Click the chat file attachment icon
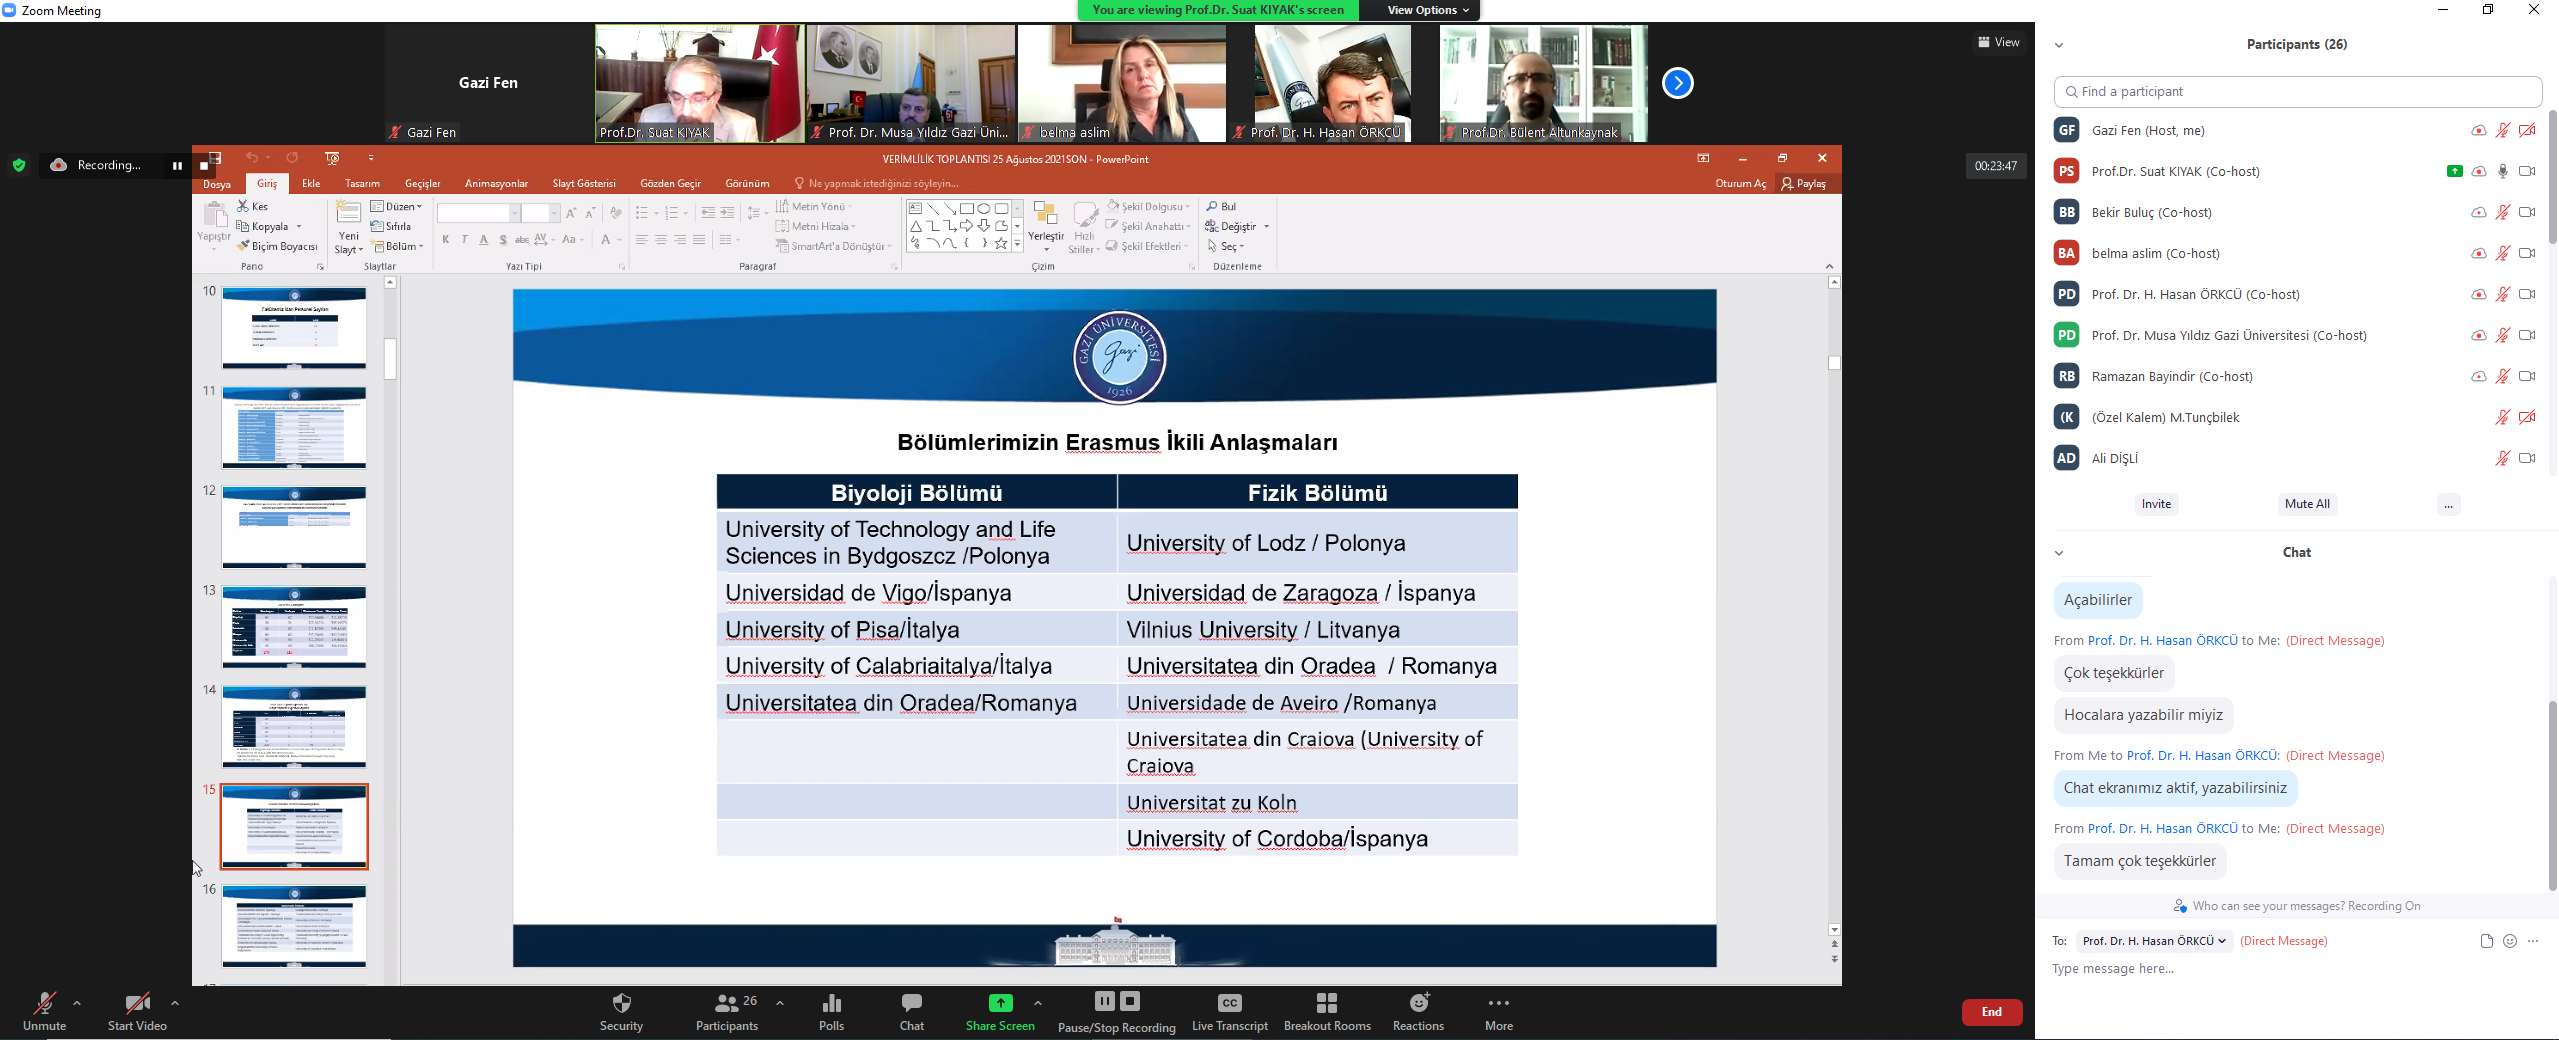Image resolution: width=2559 pixels, height=1040 pixels. point(2486,941)
